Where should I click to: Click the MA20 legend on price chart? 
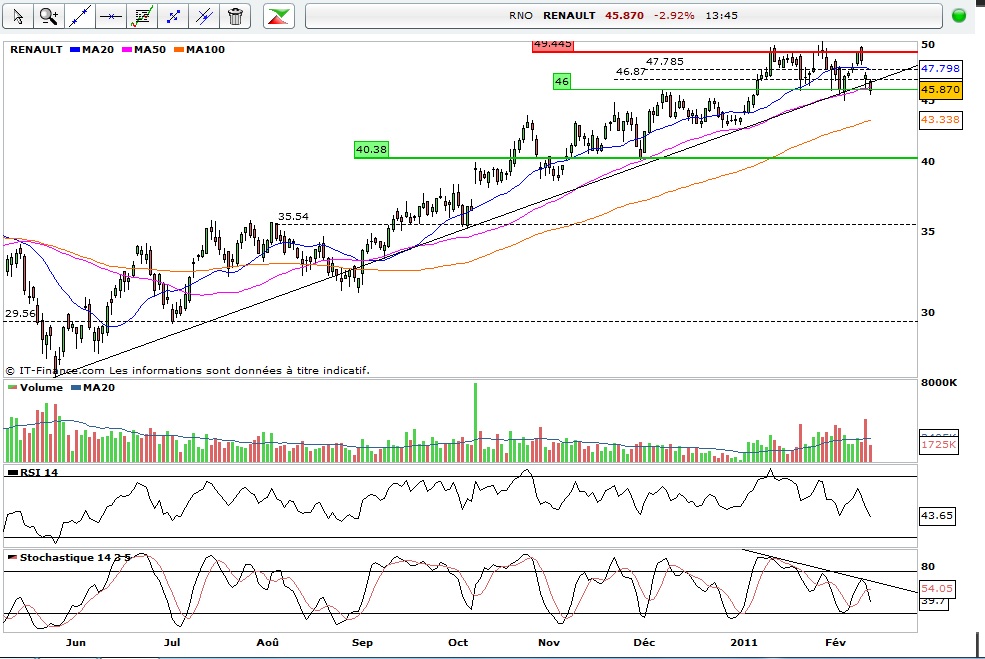point(92,50)
